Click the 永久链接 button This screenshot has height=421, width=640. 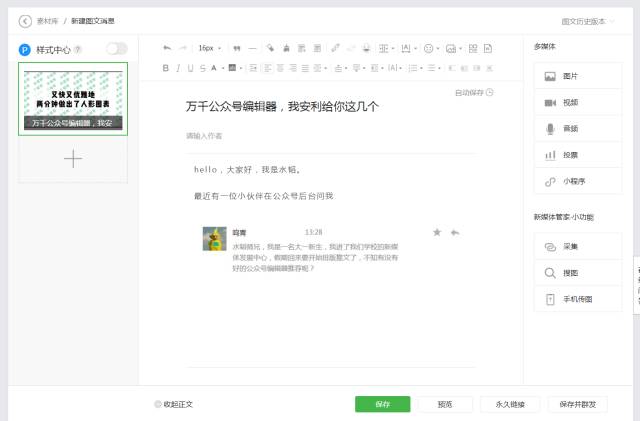[x=510, y=404]
